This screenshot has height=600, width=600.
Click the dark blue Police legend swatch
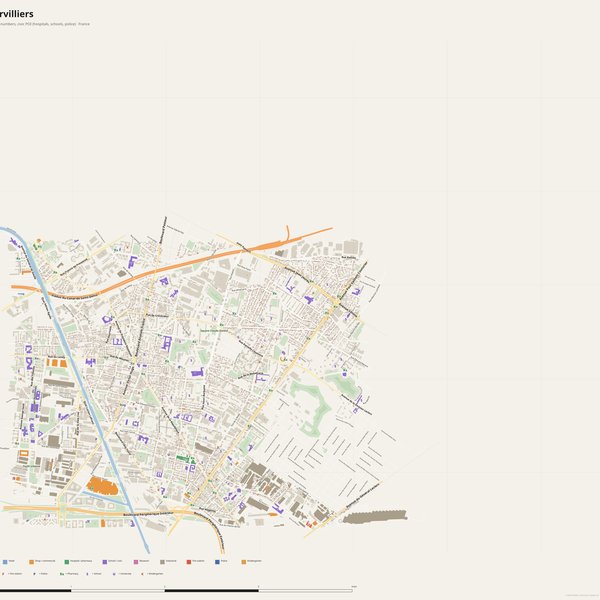pos(217,562)
